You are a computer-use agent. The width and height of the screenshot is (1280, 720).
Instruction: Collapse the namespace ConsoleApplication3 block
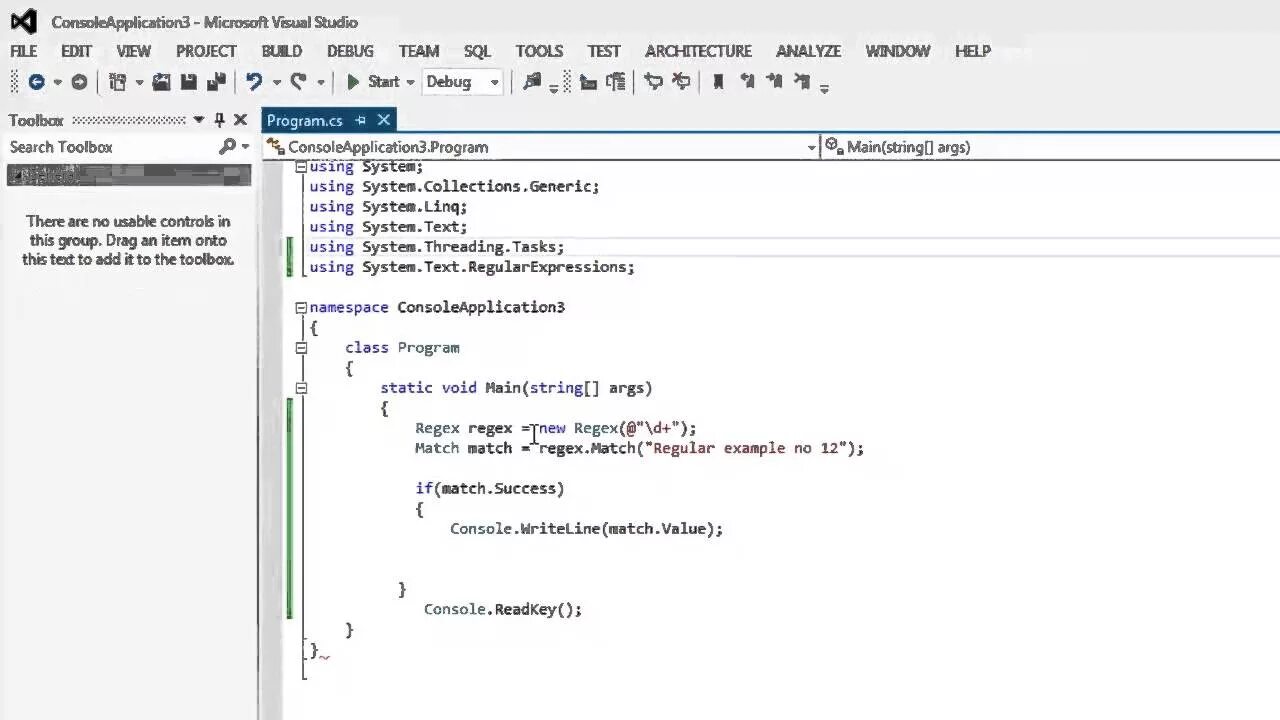[301, 307]
